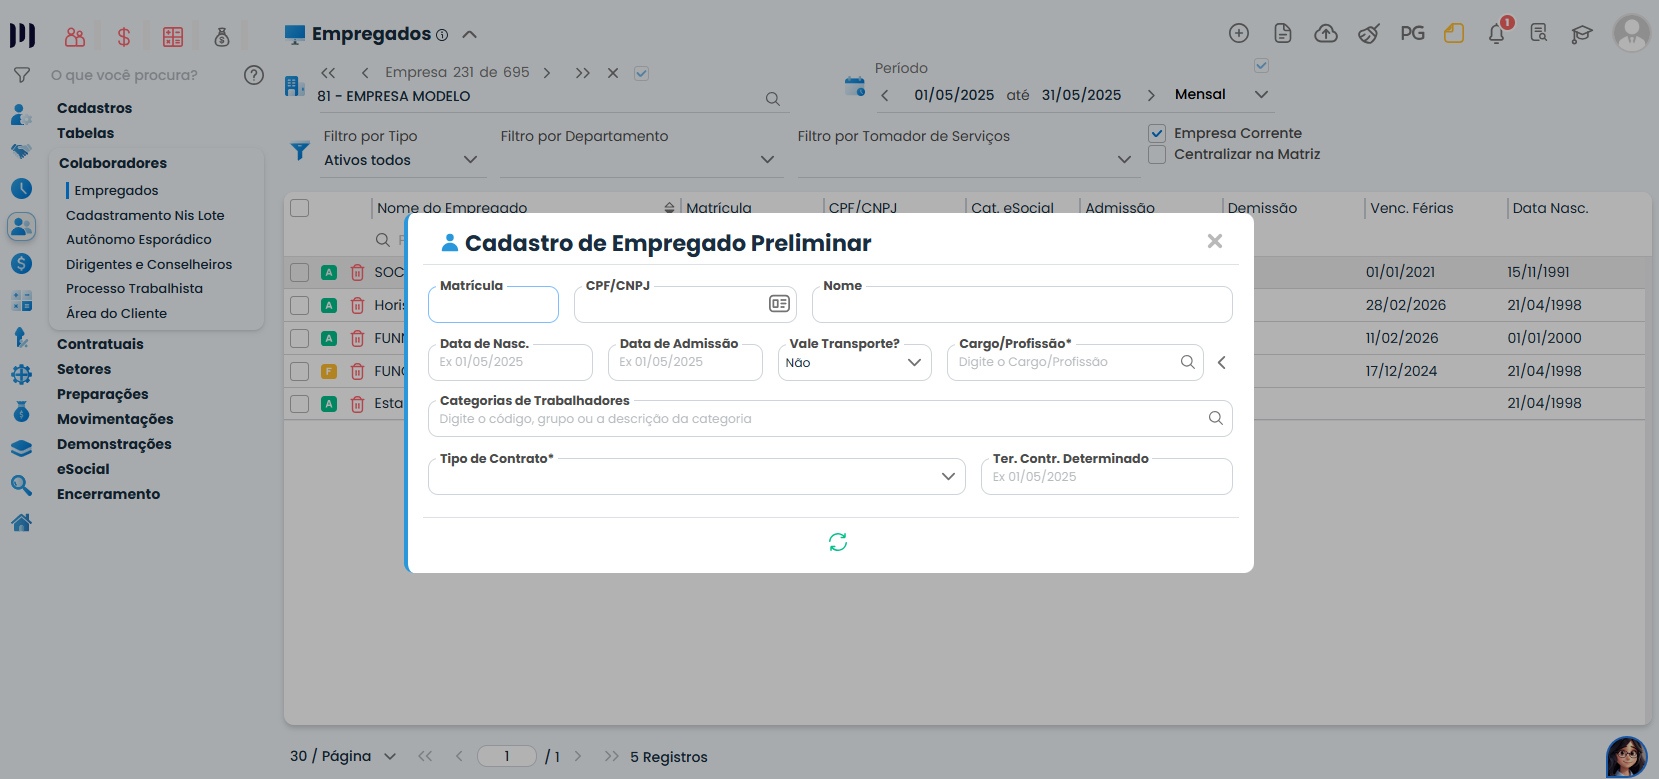
Task: Expand the Tipo de Contrato dropdown
Action: [x=696, y=477]
